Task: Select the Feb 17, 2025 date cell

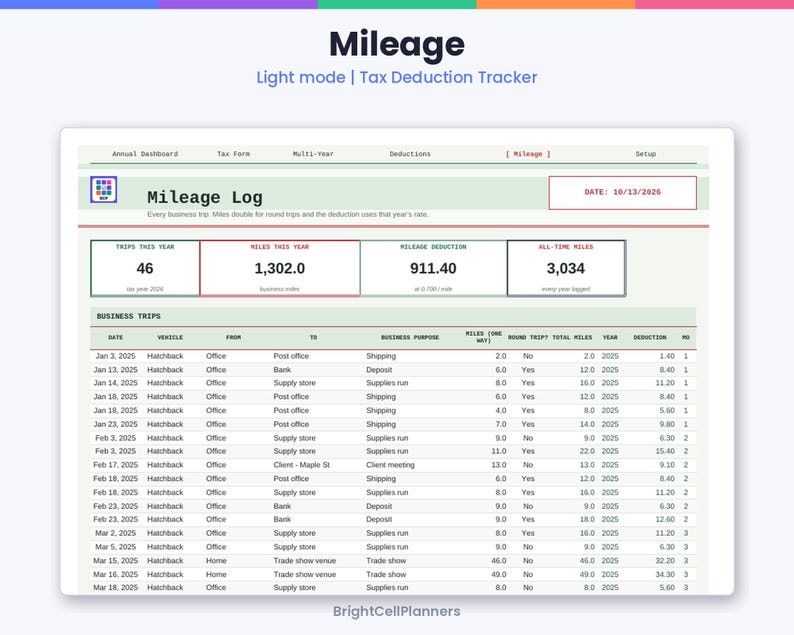Action: coord(115,465)
